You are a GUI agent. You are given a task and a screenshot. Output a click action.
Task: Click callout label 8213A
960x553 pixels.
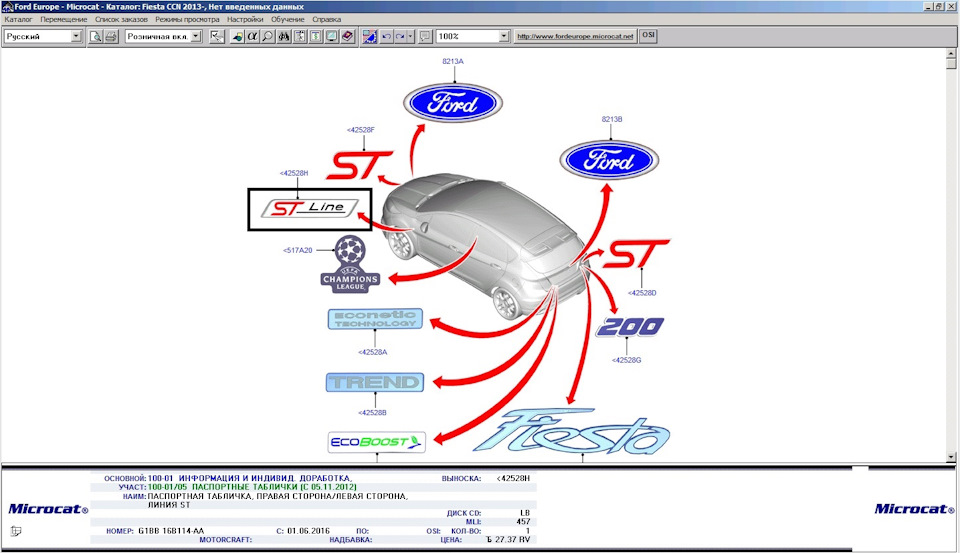[453, 61]
